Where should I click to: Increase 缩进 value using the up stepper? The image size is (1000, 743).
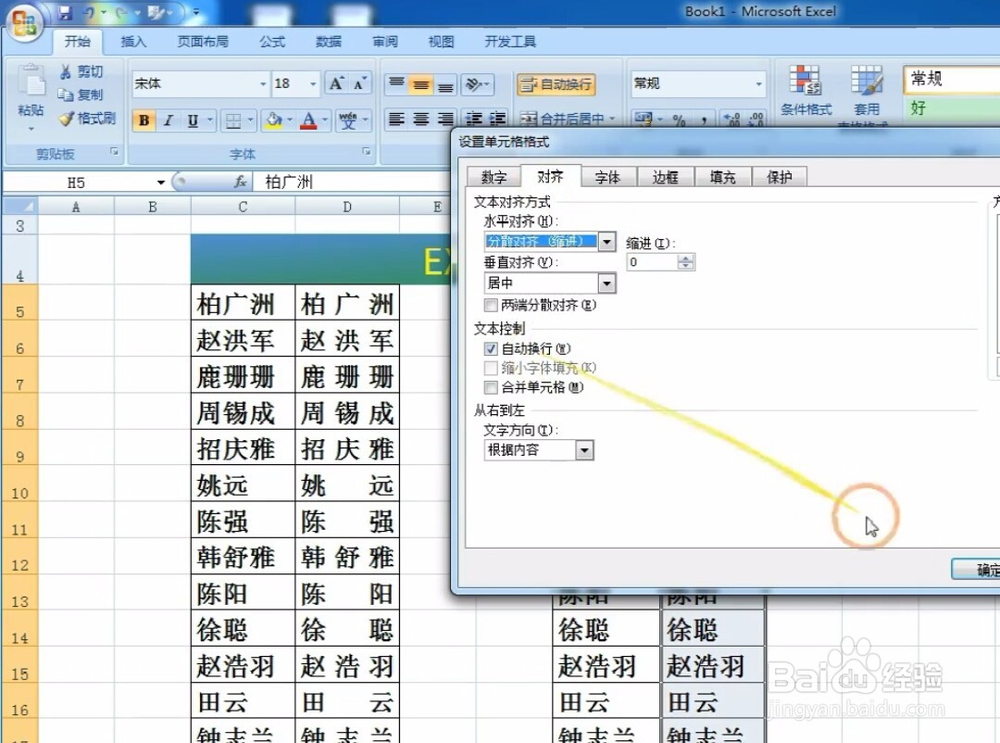(x=687, y=256)
